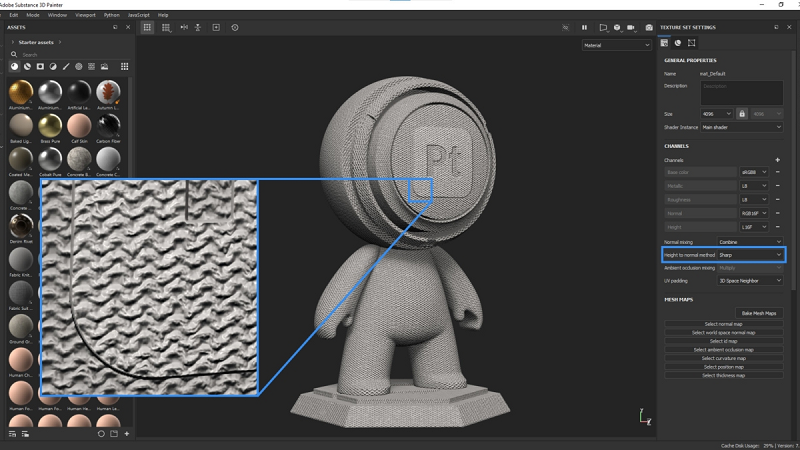The image size is (800, 450).
Task: Click the Select normal map button
Action: pyautogui.click(x=723, y=324)
